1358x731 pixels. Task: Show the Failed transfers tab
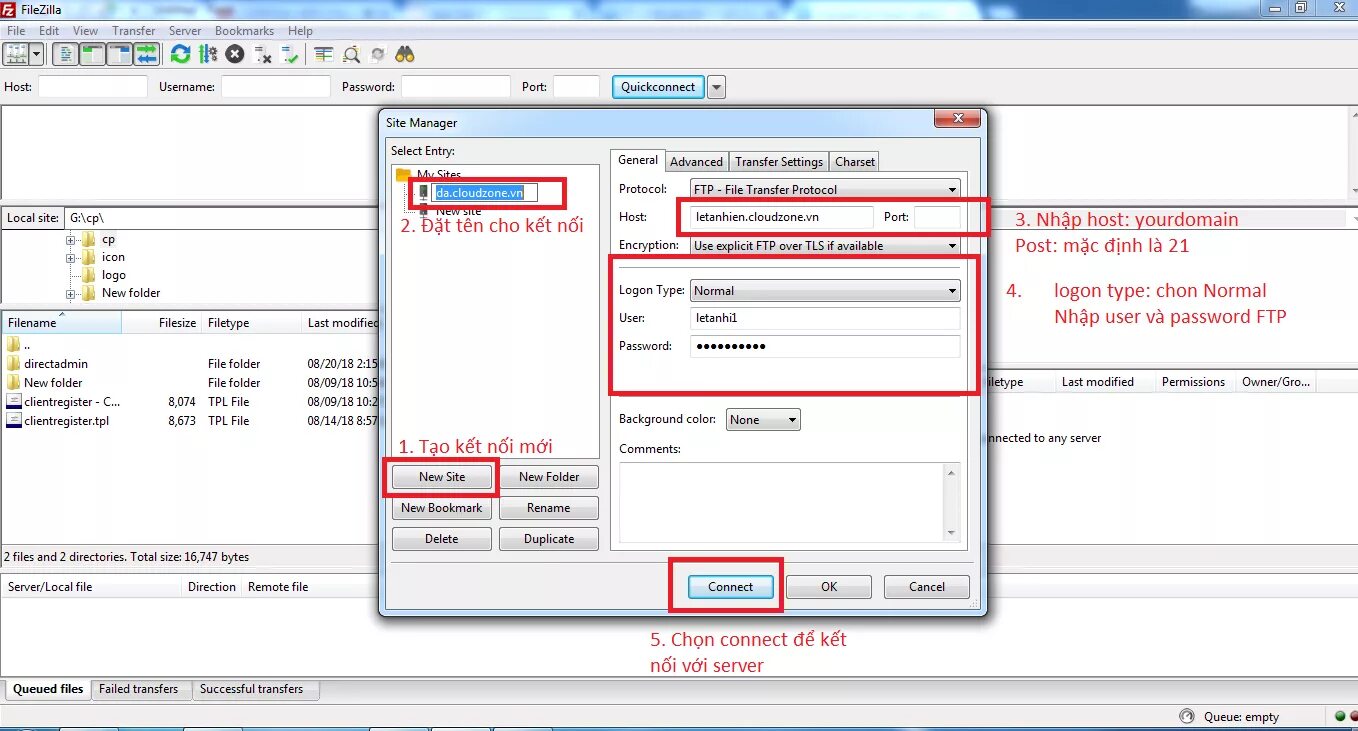pos(139,689)
